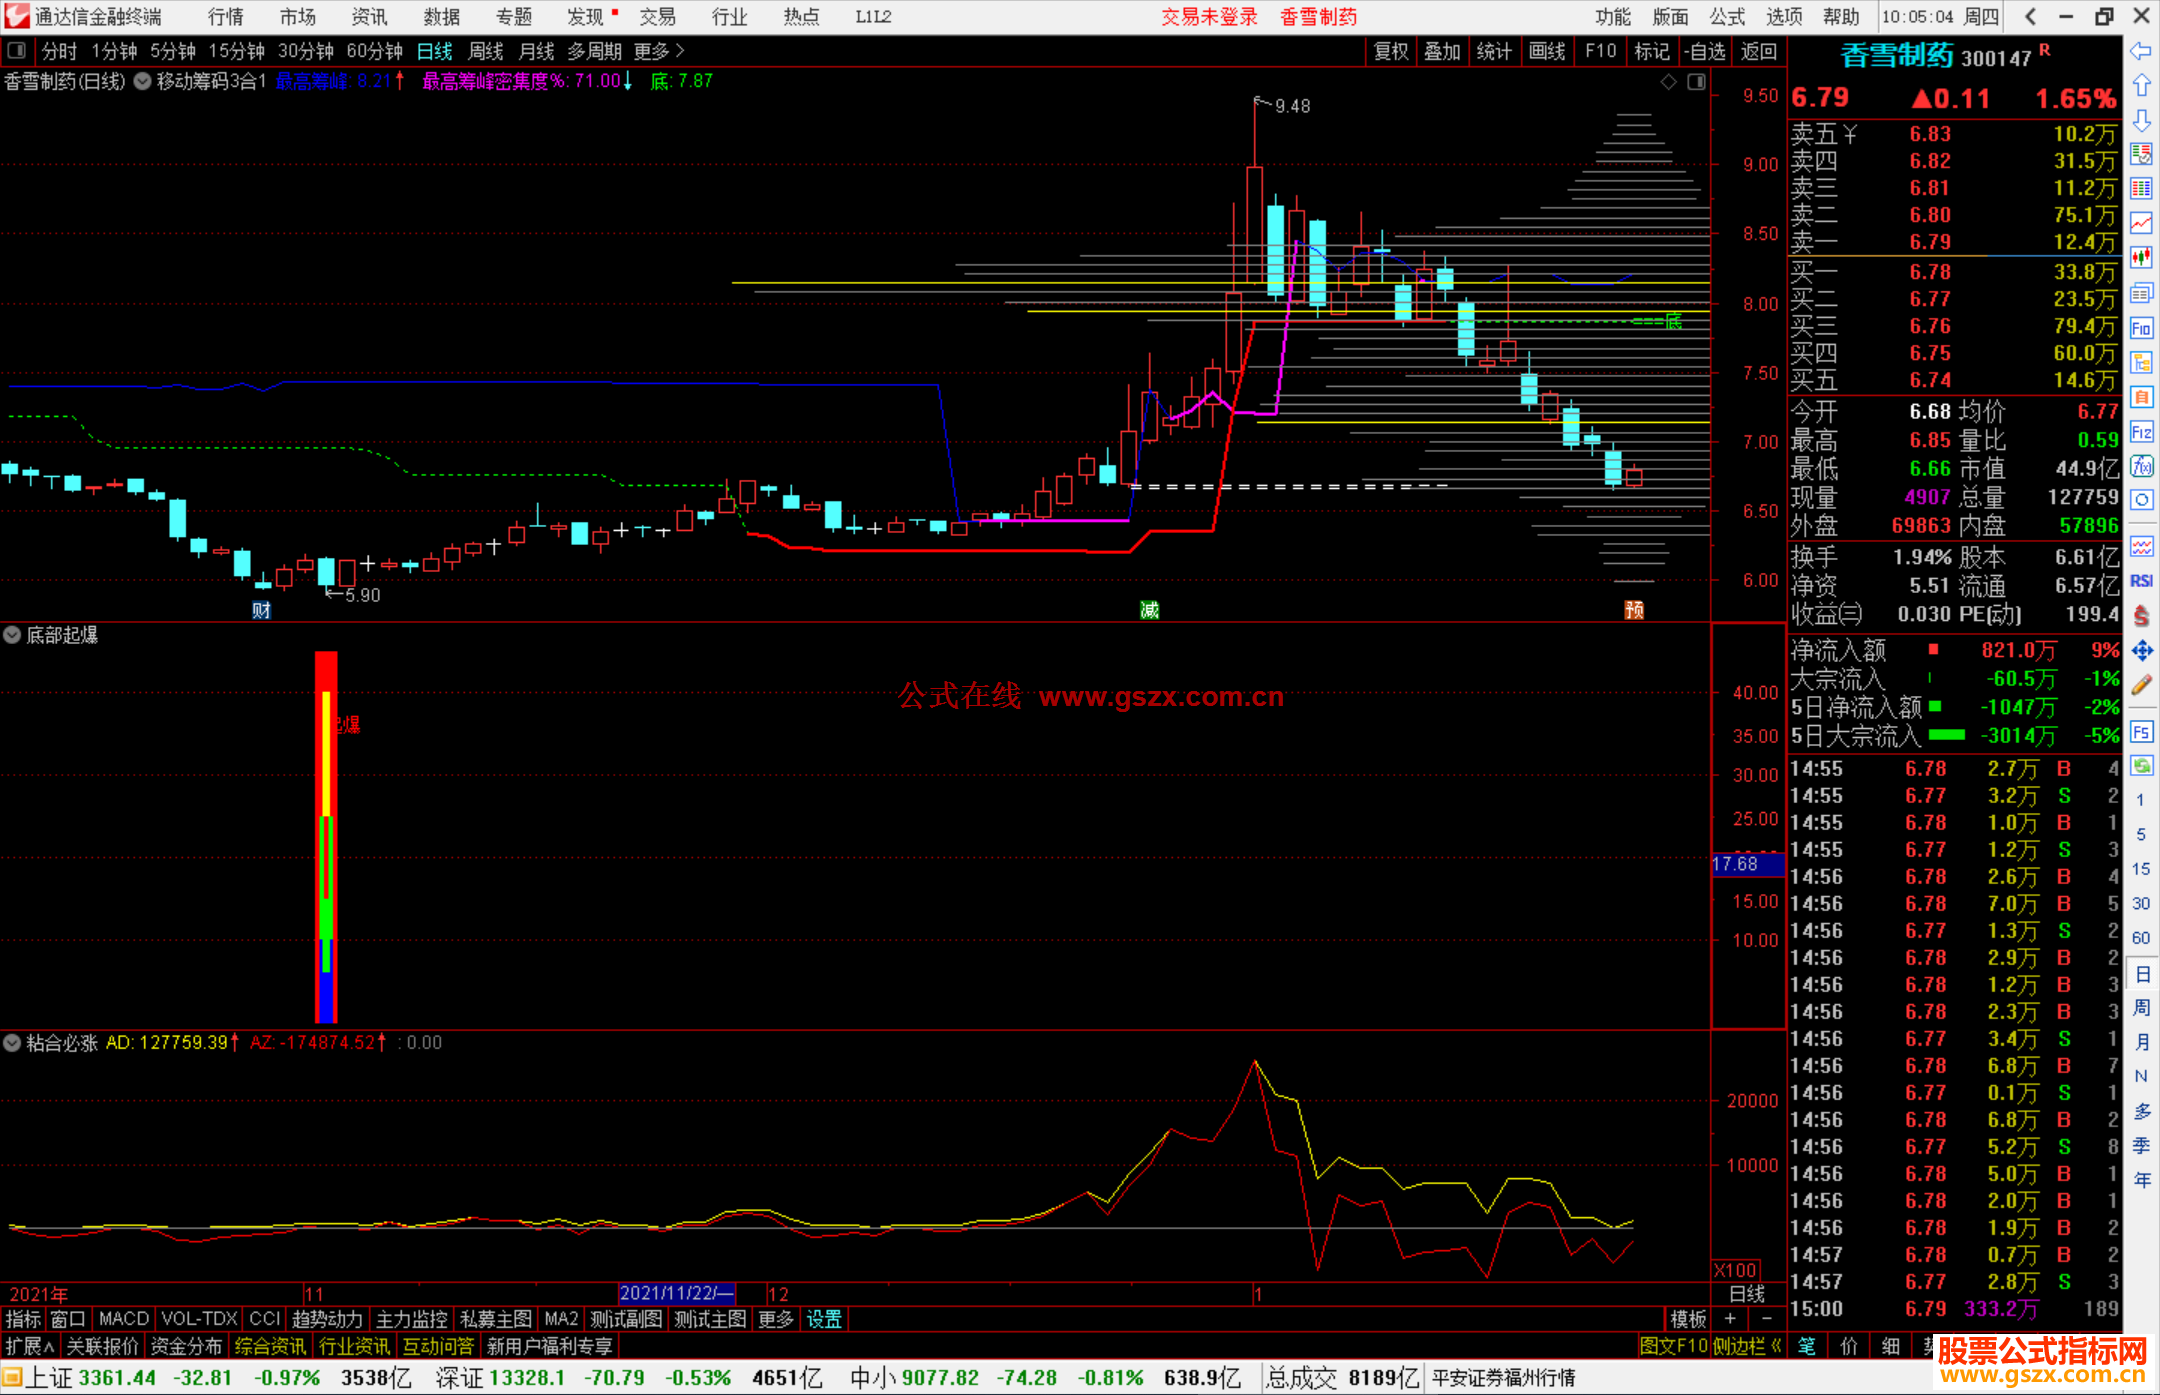Open the hierarchy tree icon in sidebar
The height and width of the screenshot is (1395, 2160).
(x=2141, y=362)
